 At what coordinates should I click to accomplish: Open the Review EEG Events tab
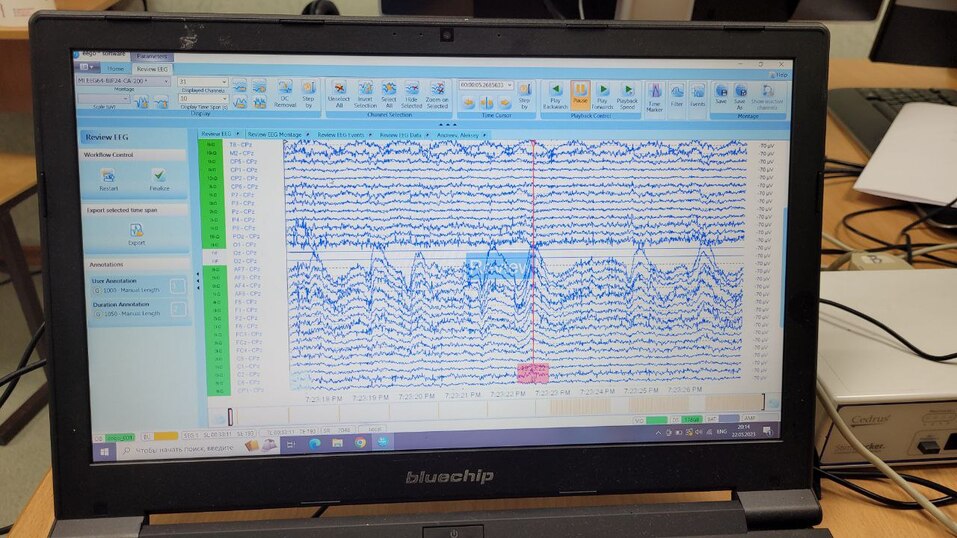coord(342,133)
